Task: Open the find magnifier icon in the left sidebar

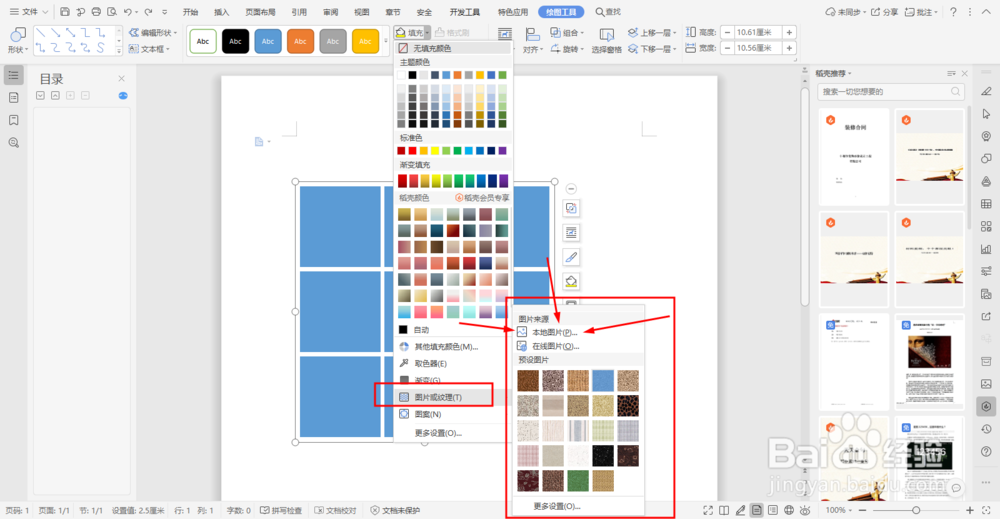Action: click(x=13, y=143)
